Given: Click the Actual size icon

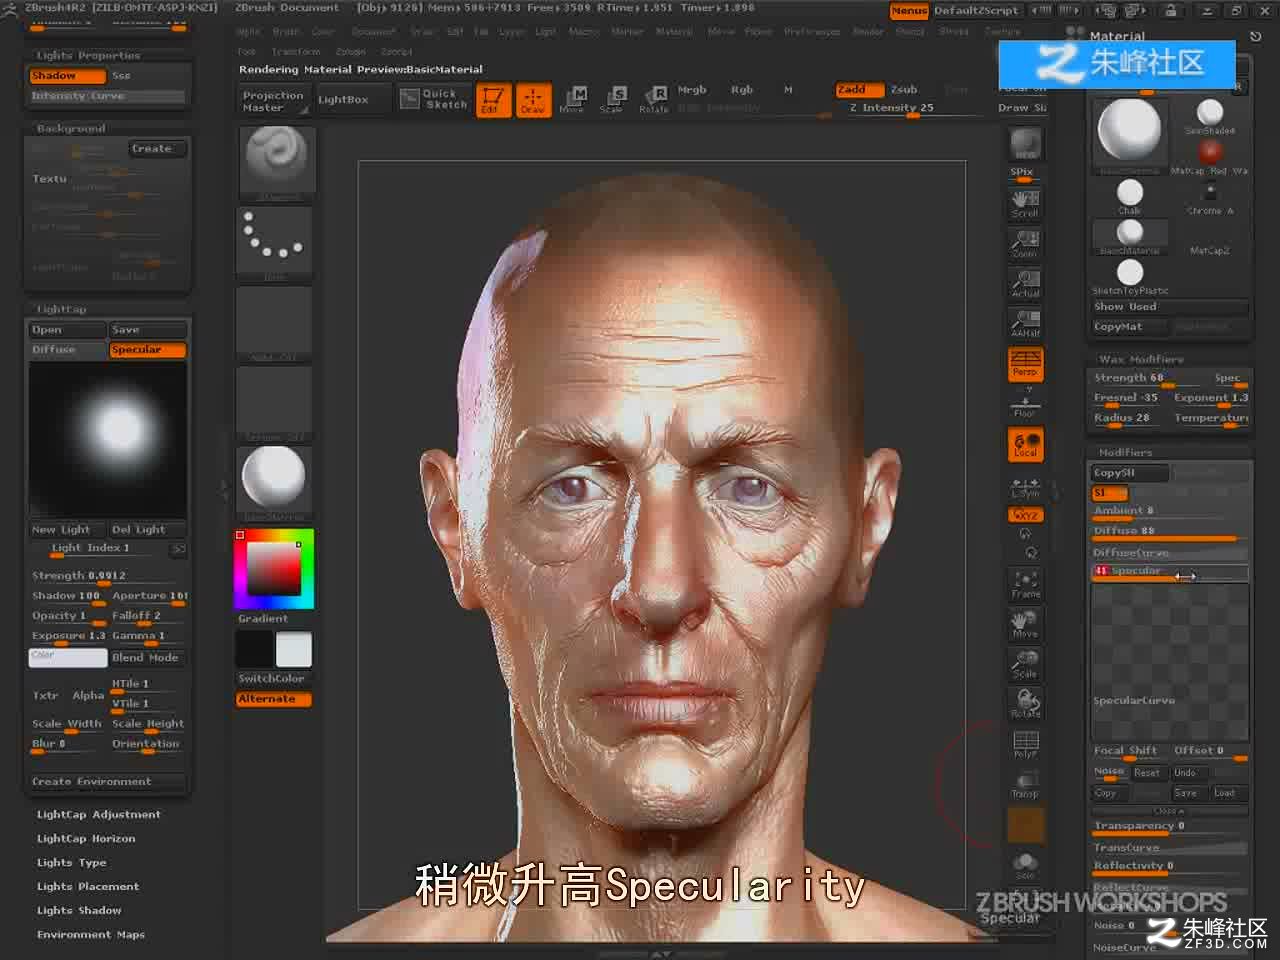Looking at the screenshot, I should [1025, 283].
